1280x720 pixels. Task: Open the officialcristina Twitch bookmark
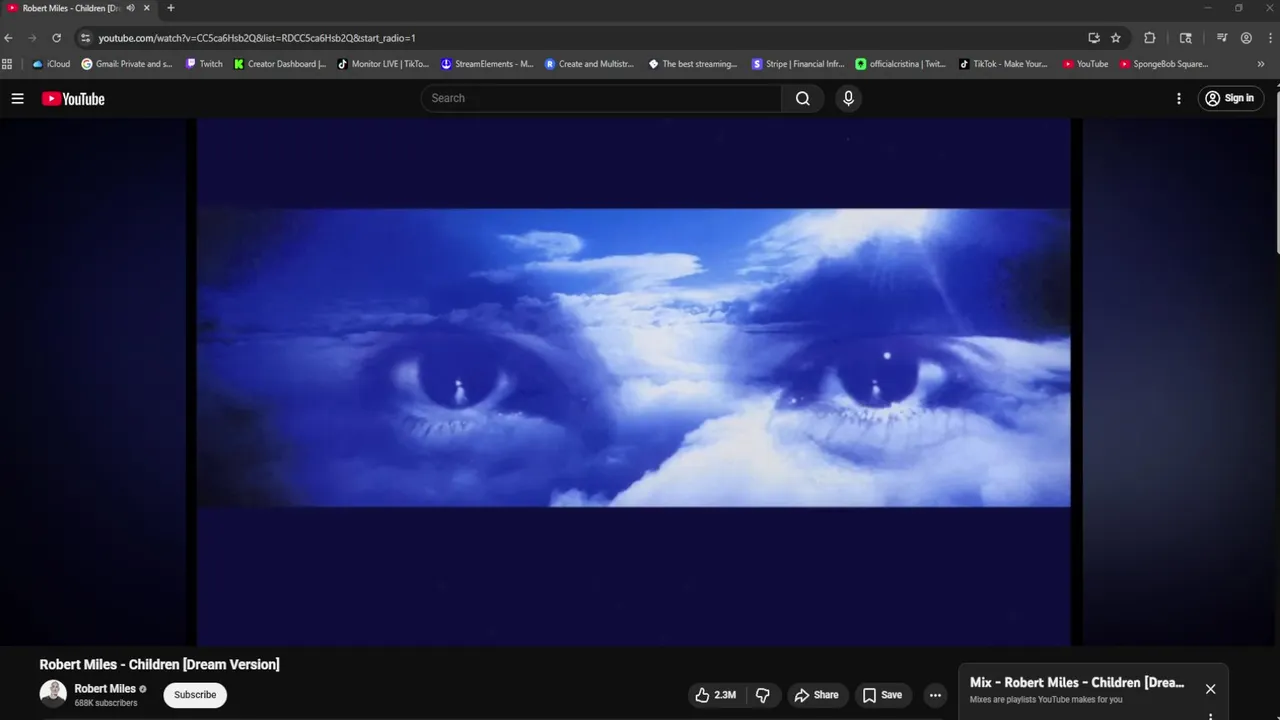901,64
